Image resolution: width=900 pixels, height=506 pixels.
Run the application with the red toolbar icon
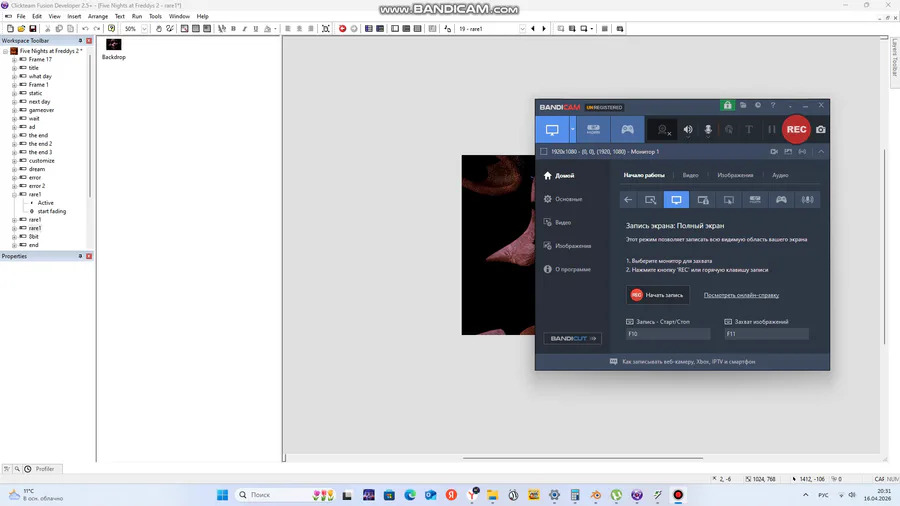coord(343,29)
